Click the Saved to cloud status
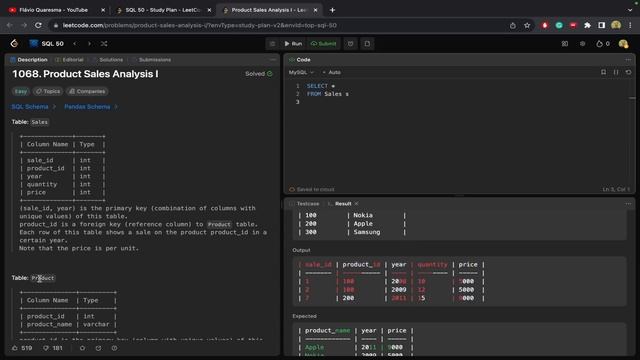Screen dimensions: 640x360 (312, 189)
